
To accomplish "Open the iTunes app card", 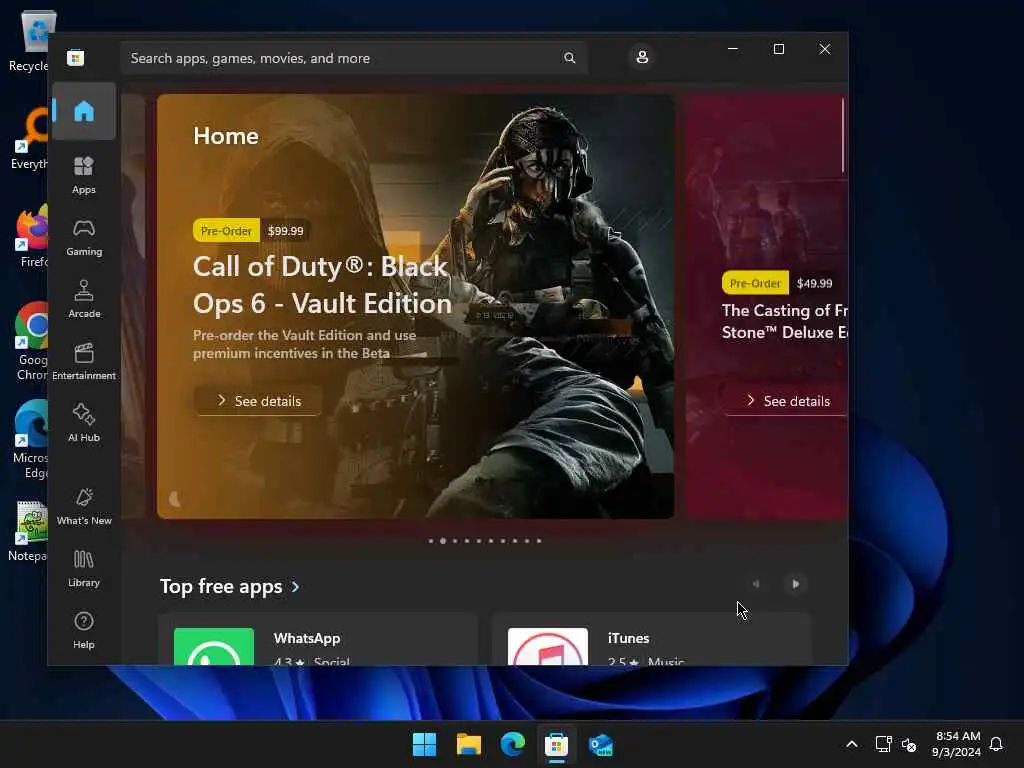I will click(652, 639).
